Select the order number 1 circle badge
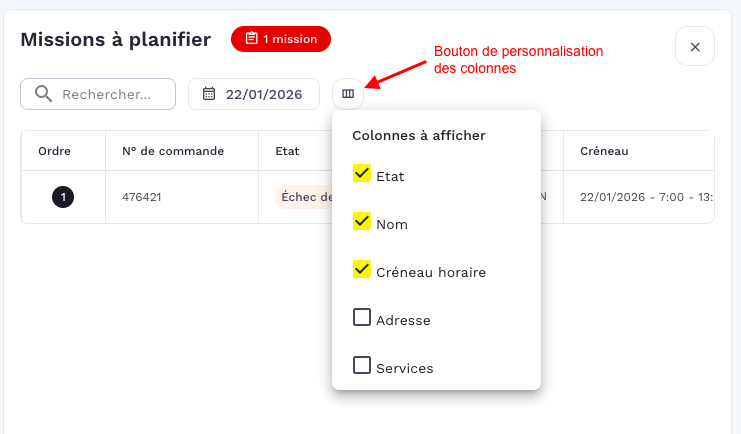 63,197
